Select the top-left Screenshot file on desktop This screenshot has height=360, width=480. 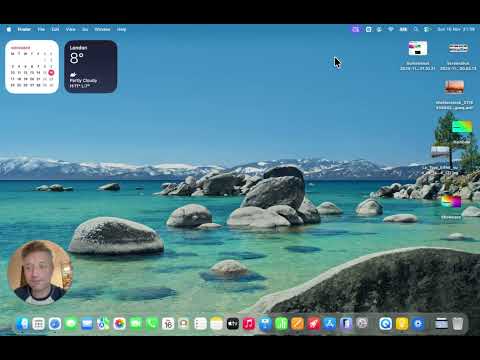(x=418, y=55)
